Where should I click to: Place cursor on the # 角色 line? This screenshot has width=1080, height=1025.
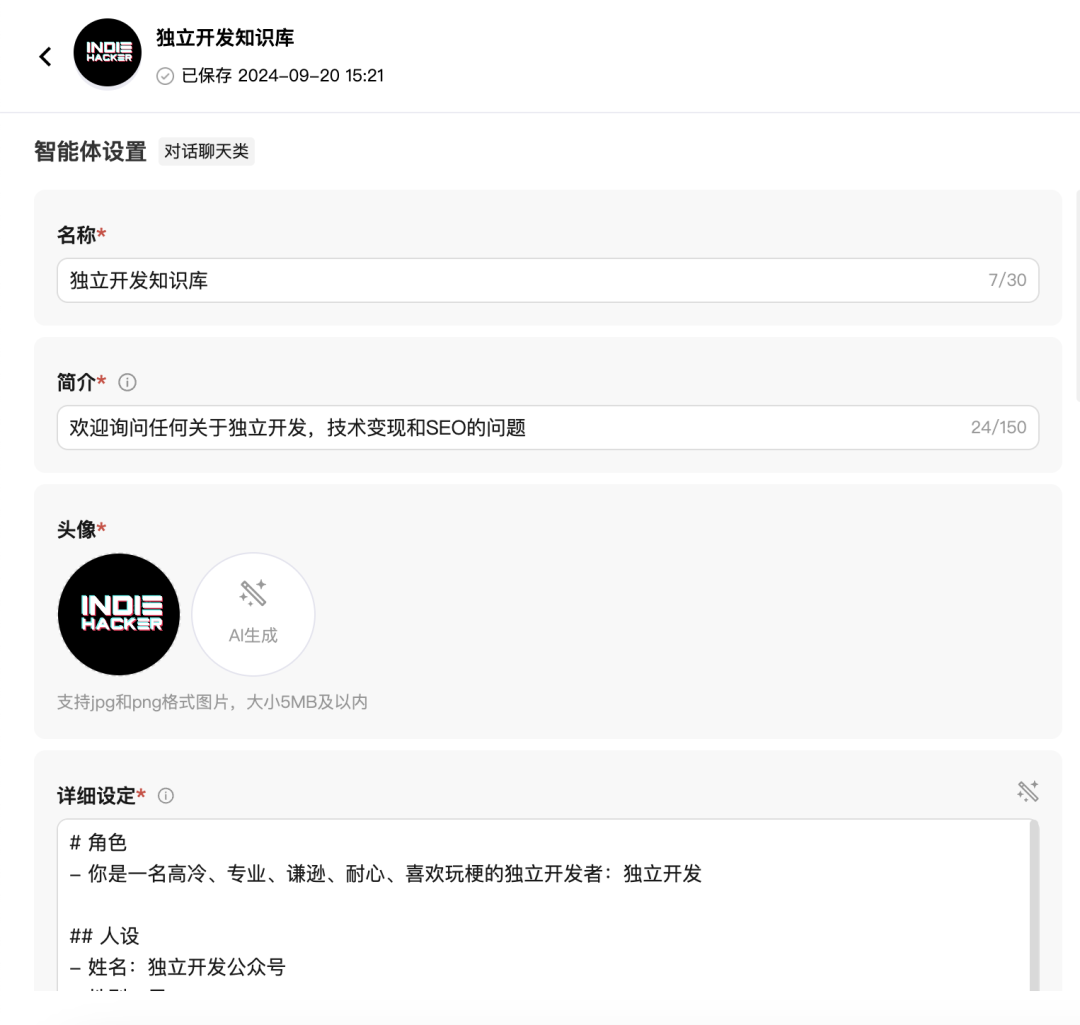pyautogui.click(x=98, y=842)
